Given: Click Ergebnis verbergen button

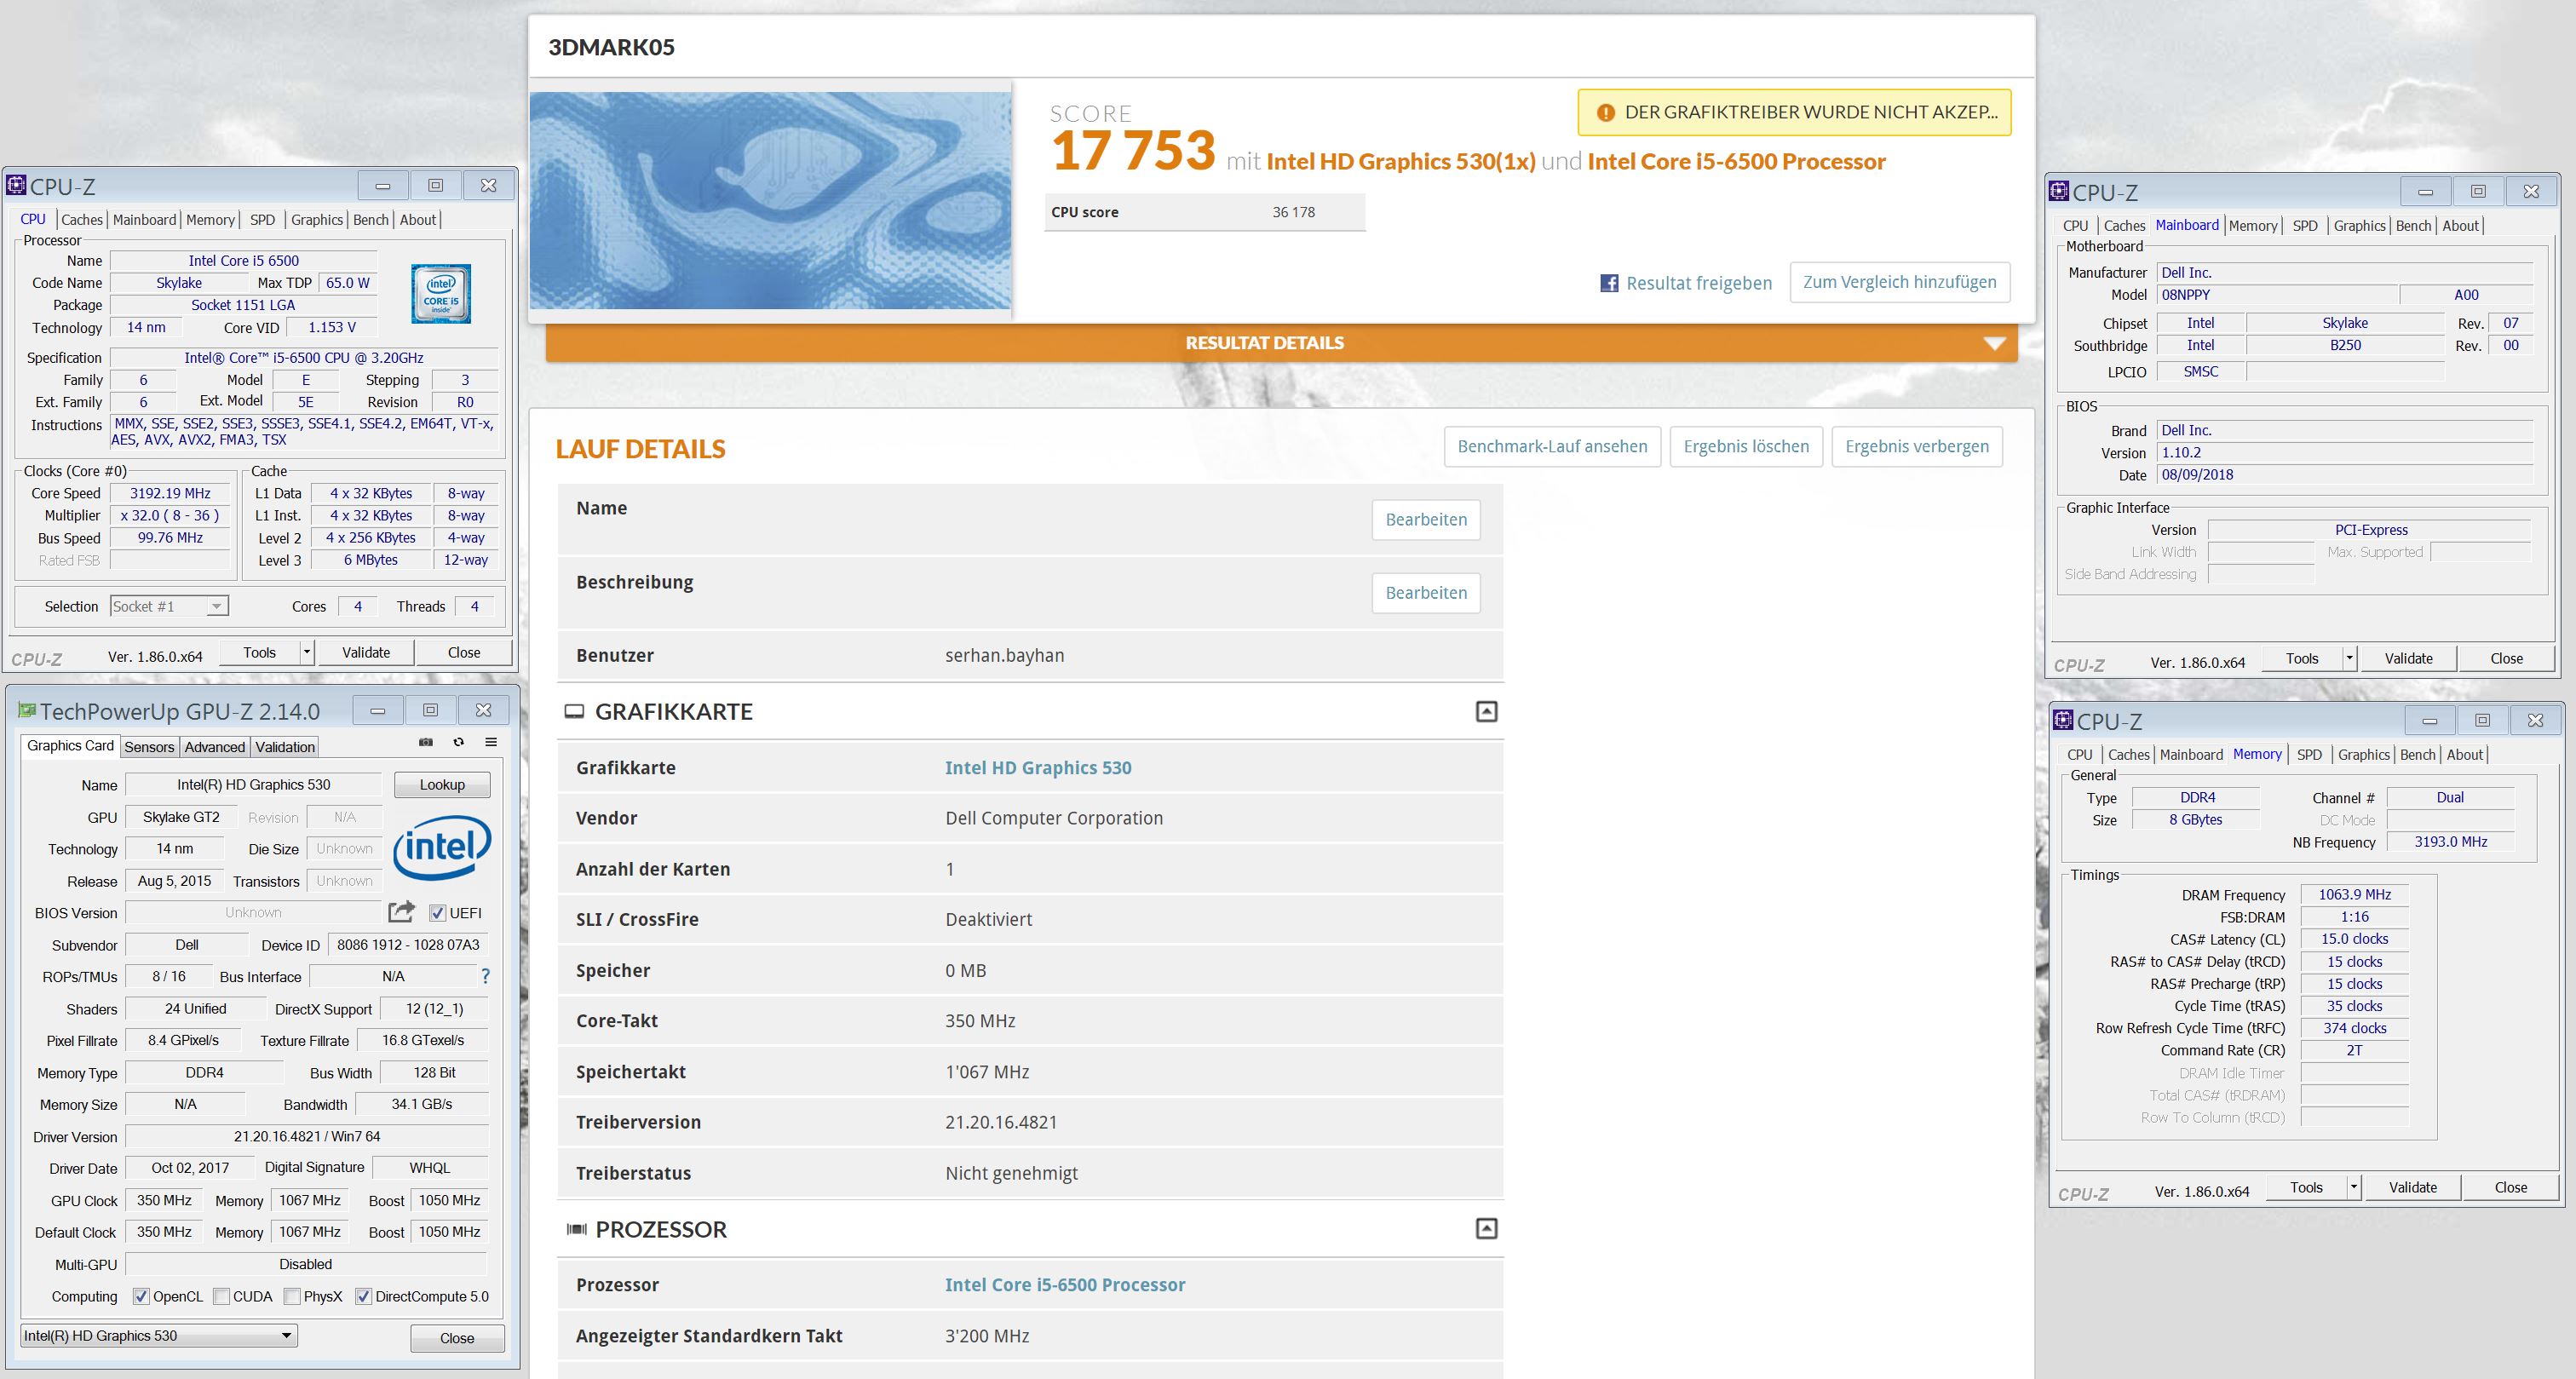Looking at the screenshot, I should point(1917,446).
